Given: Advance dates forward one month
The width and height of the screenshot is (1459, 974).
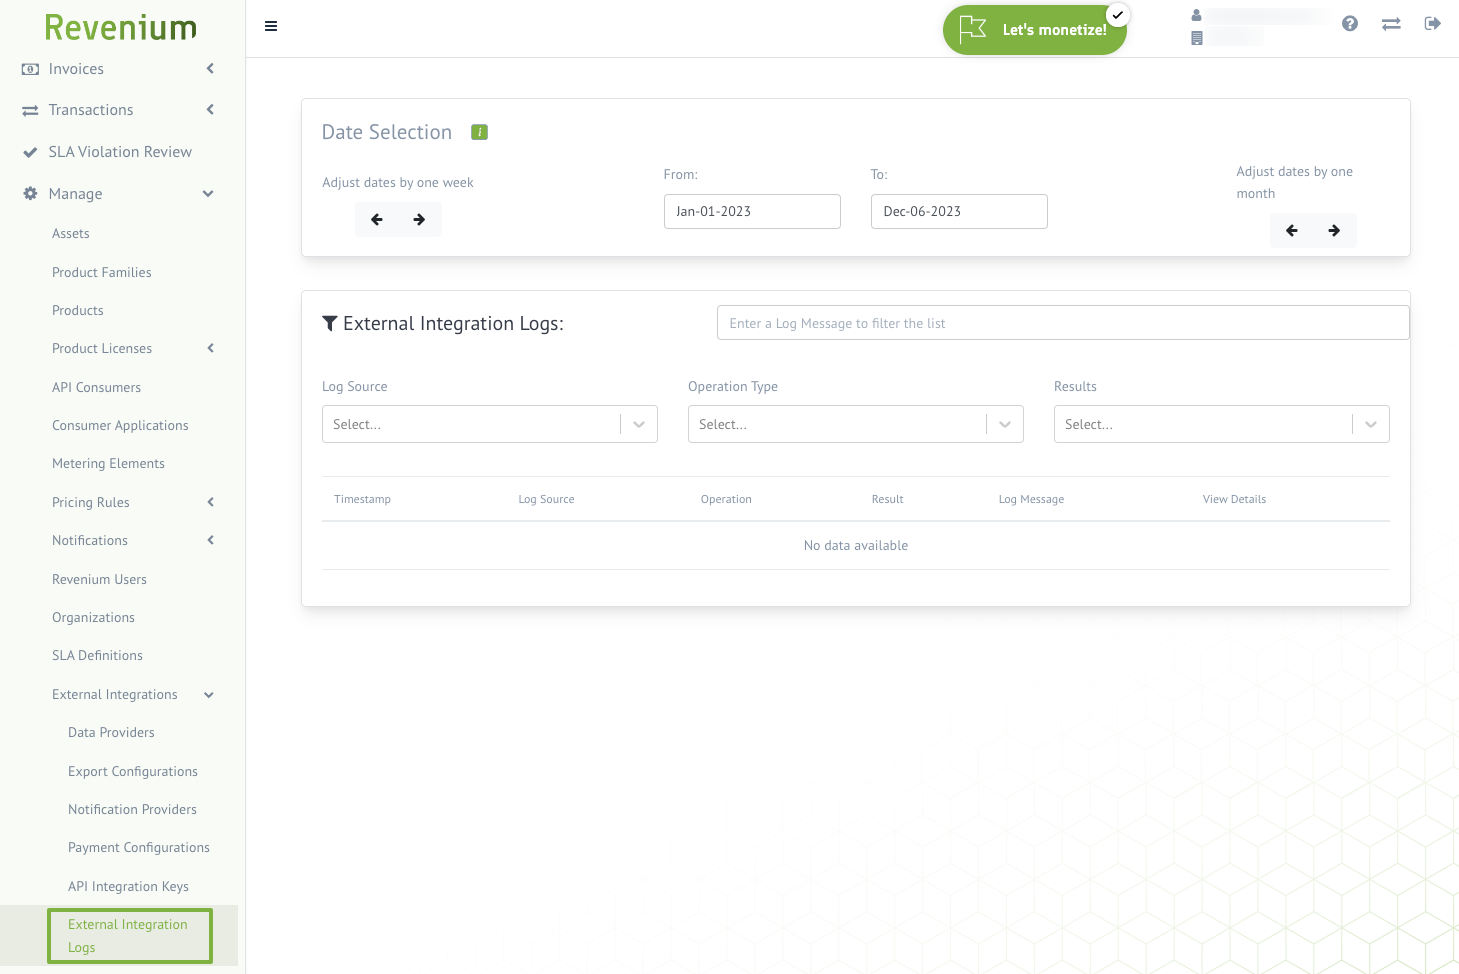Looking at the screenshot, I should (x=1334, y=231).
